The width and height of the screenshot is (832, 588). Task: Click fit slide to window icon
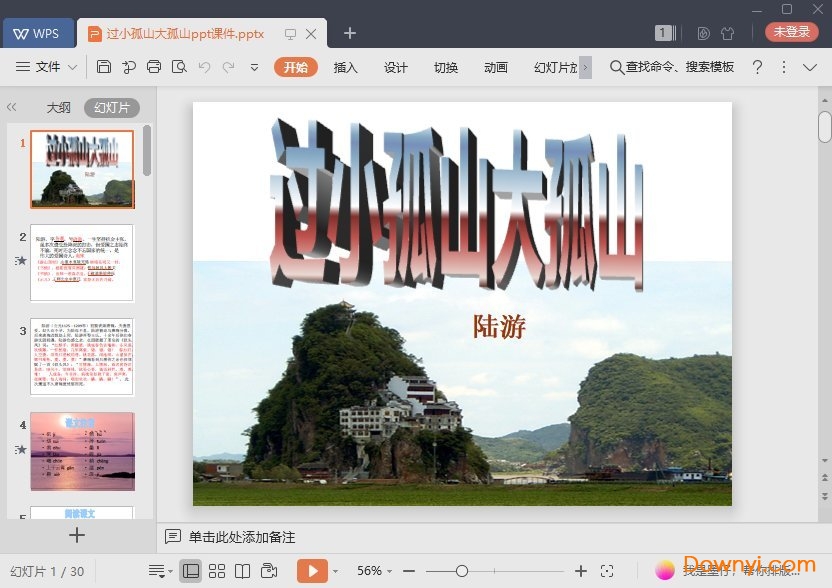click(x=608, y=570)
